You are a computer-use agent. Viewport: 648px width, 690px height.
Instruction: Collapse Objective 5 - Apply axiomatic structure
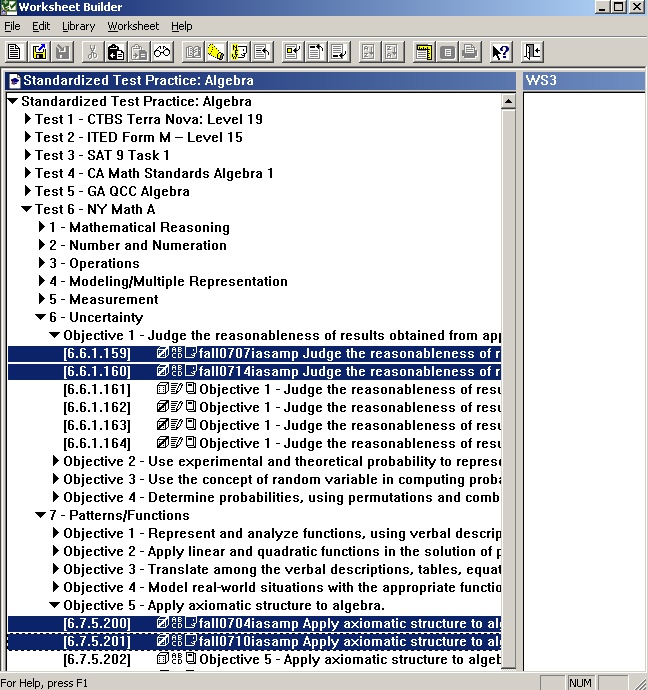(55, 606)
